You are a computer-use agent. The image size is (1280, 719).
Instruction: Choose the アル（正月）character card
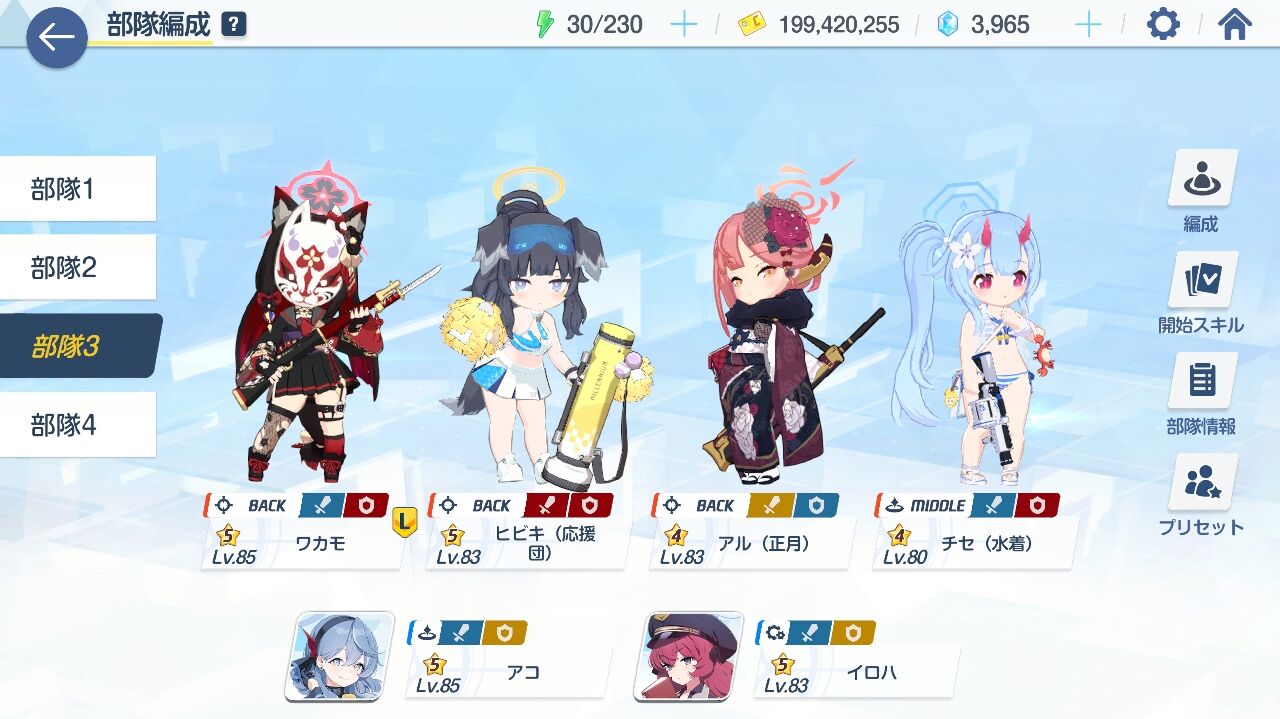coord(753,532)
